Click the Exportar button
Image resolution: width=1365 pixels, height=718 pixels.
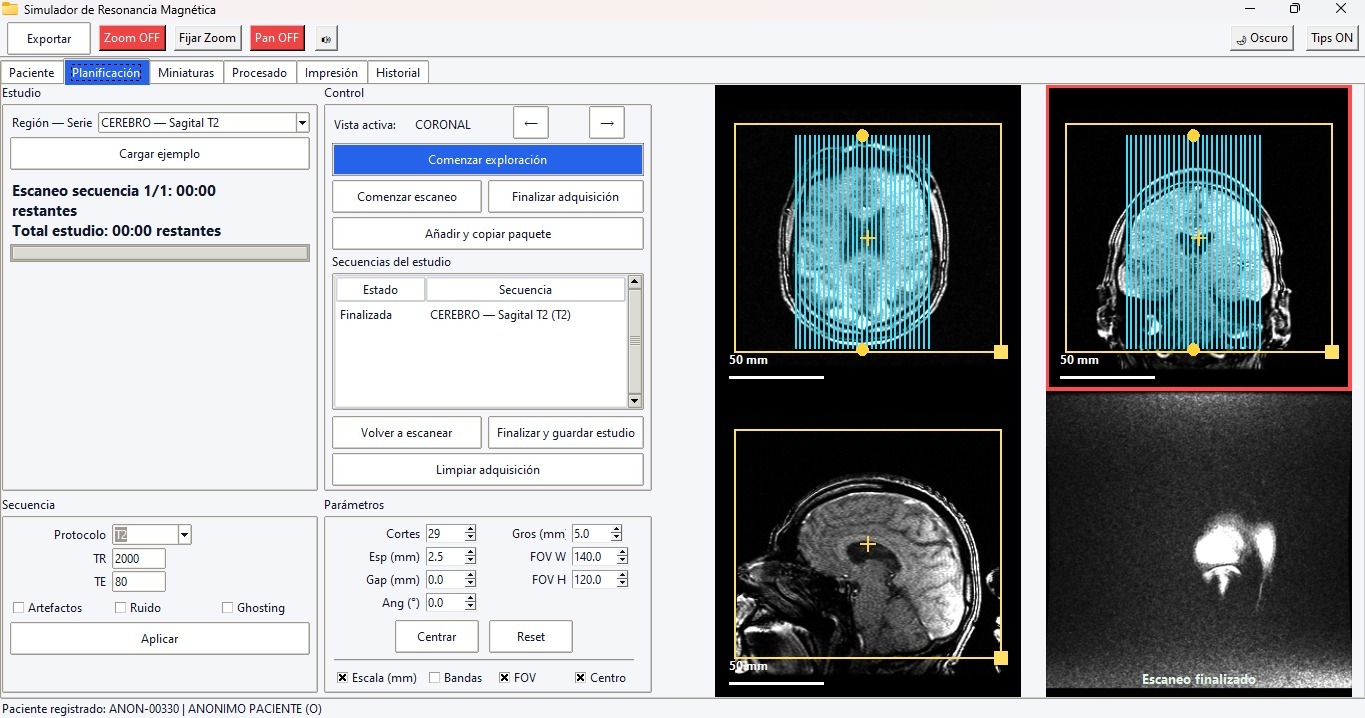click(49, 39)
